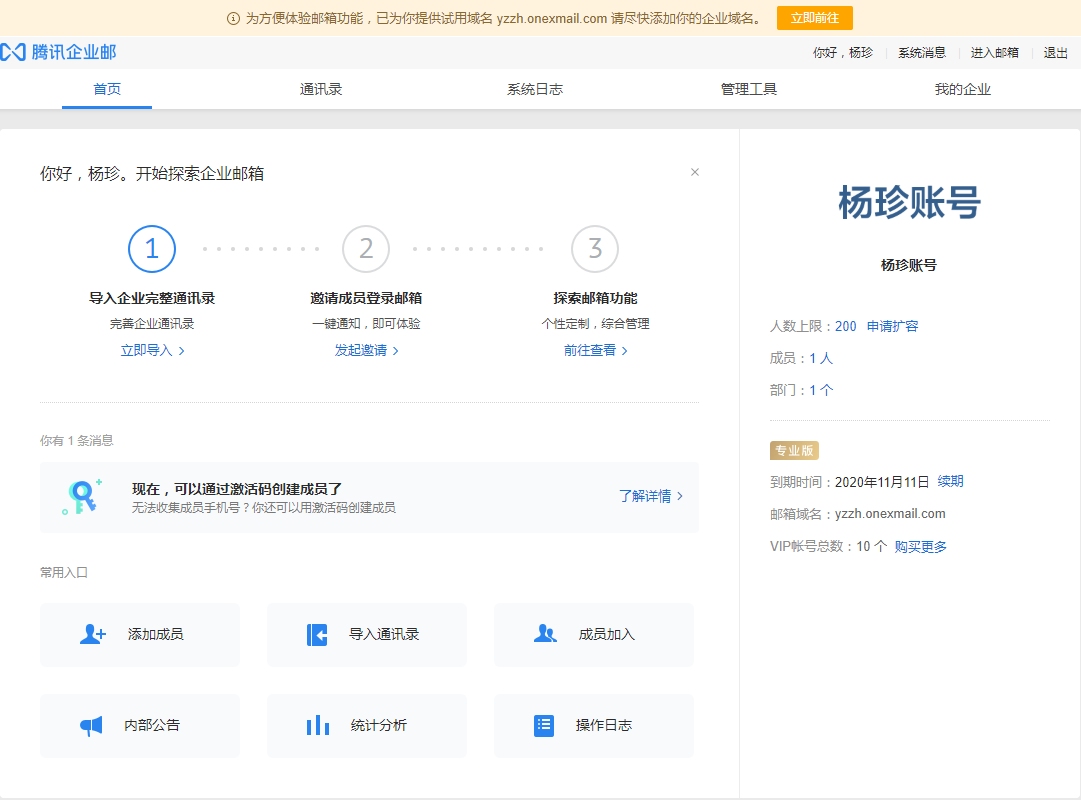This screenshot has width=1081, height=800.
Task: Open the 操作日志 (Operation Log) icon
Action: click(544, 725)
